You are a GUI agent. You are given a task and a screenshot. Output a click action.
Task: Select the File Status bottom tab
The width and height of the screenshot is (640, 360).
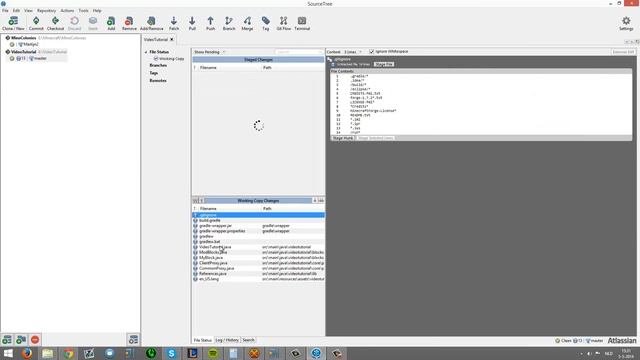pos(202,340)
